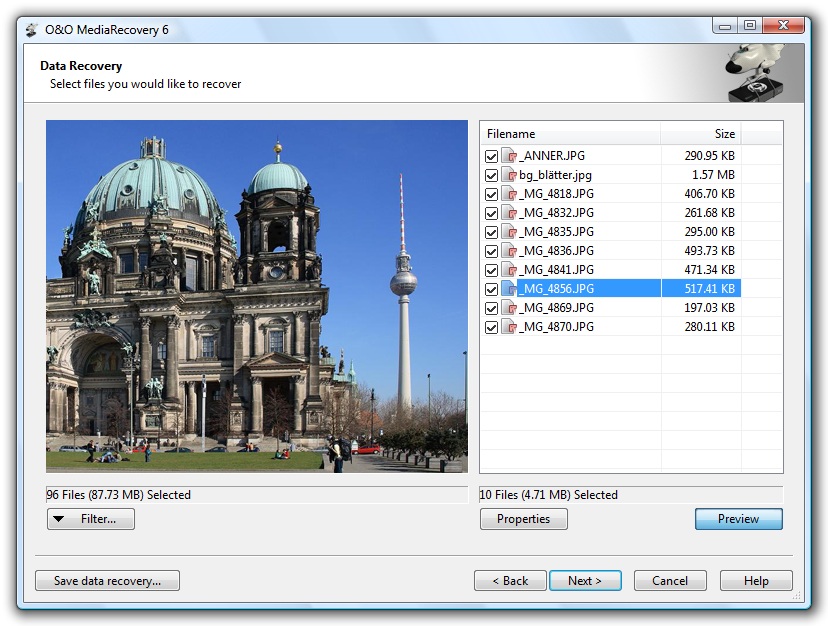Screen dimensions: 828x626
Task: Click the dropdown arrow on the Filter button
Action: [59, 519]
